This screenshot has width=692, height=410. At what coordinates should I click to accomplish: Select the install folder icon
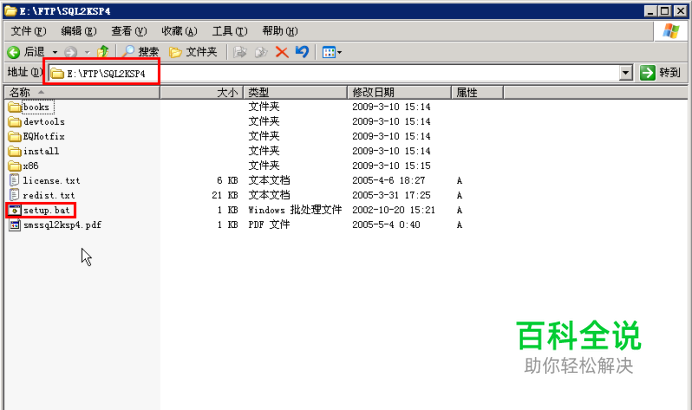pyautogui.click(x=15, y=151)
